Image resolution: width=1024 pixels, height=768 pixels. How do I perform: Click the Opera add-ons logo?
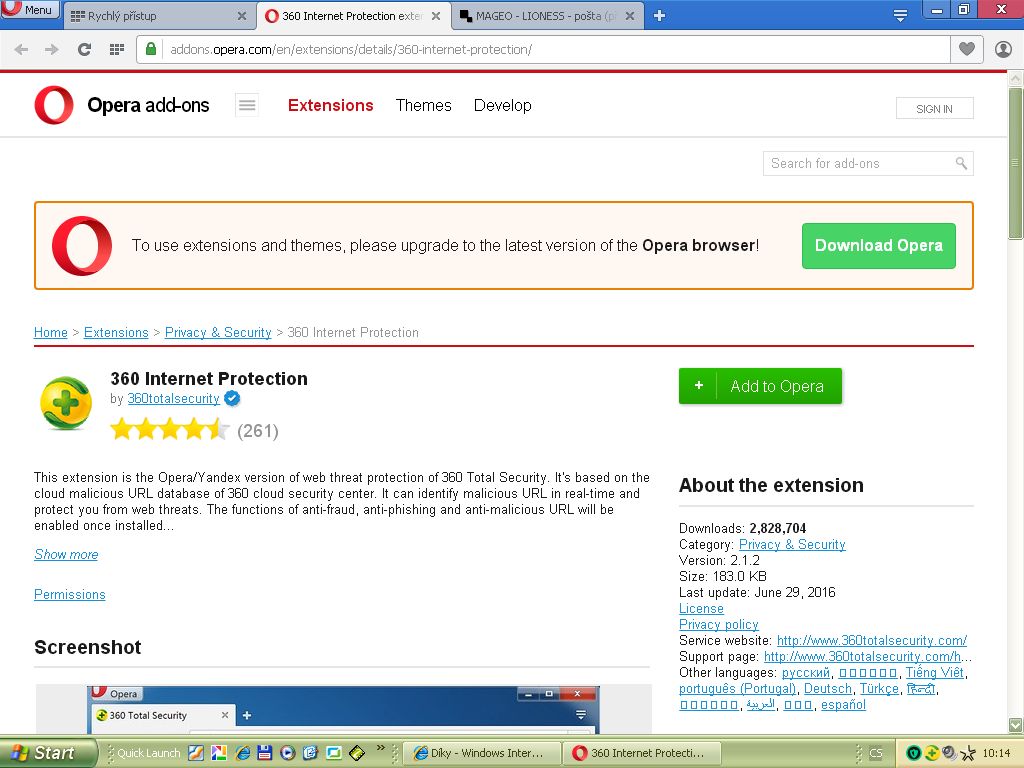(x=122, y=105)
